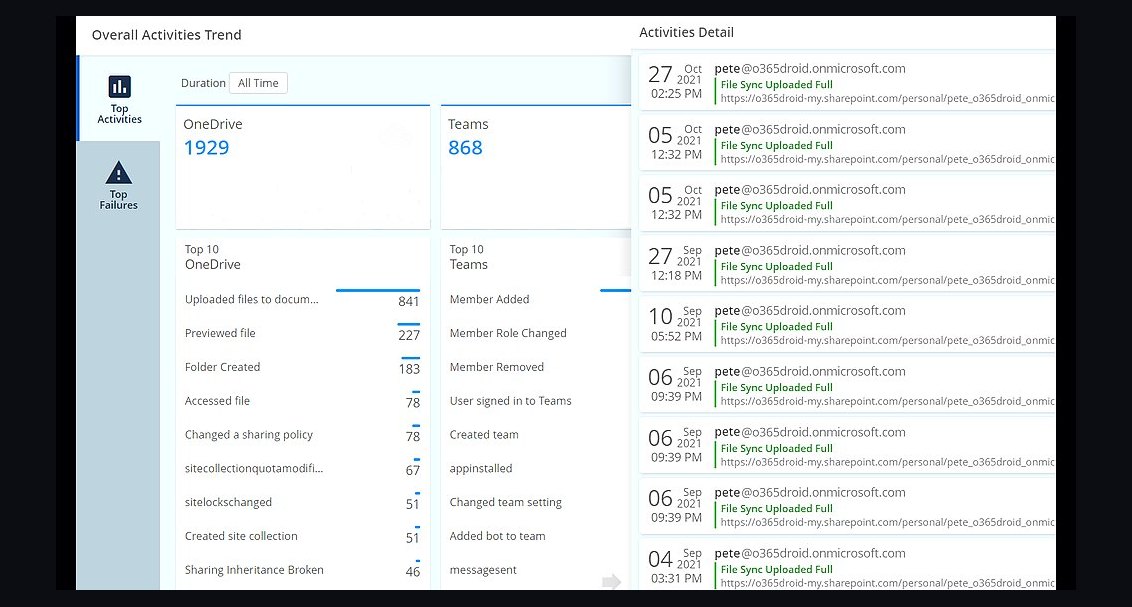Click the Accessed file activity
The height and width of the screenshot is (607, 1132).
302,401
